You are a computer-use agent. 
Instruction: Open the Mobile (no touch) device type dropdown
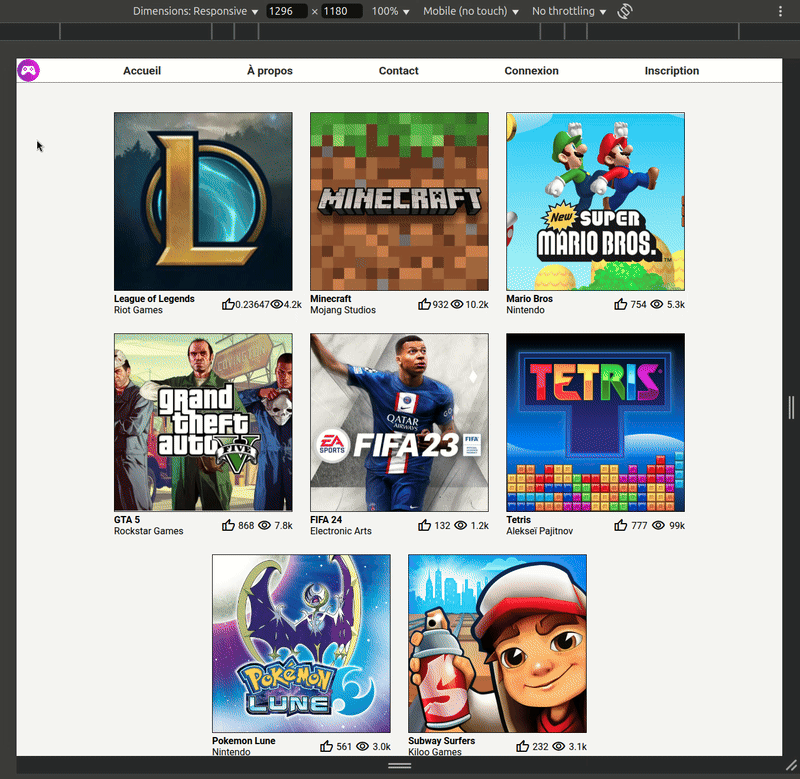471,12
